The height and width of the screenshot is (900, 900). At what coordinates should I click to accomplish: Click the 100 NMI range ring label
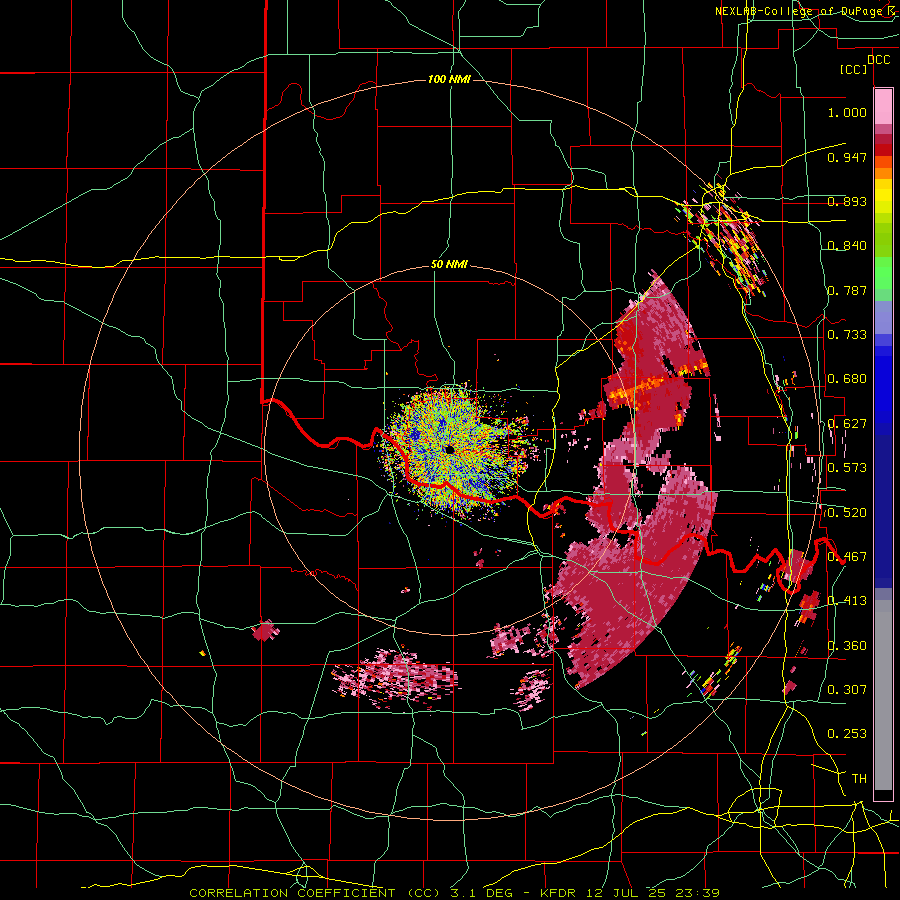(x=449, y=79)
